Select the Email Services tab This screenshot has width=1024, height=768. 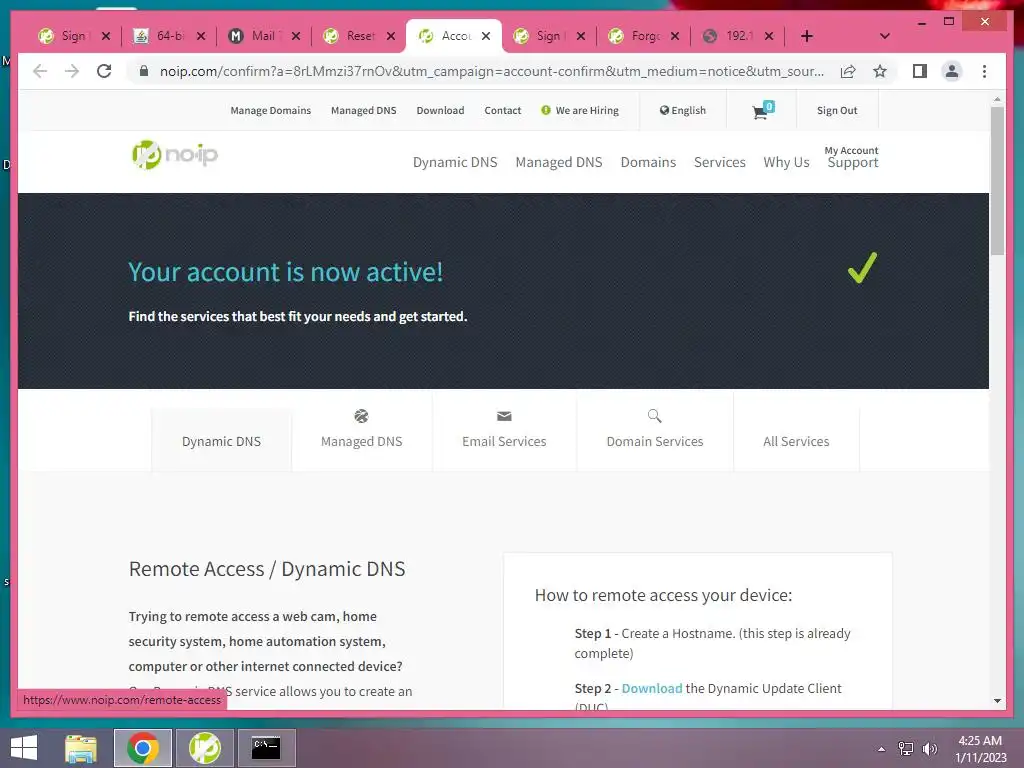pos(504,431)
